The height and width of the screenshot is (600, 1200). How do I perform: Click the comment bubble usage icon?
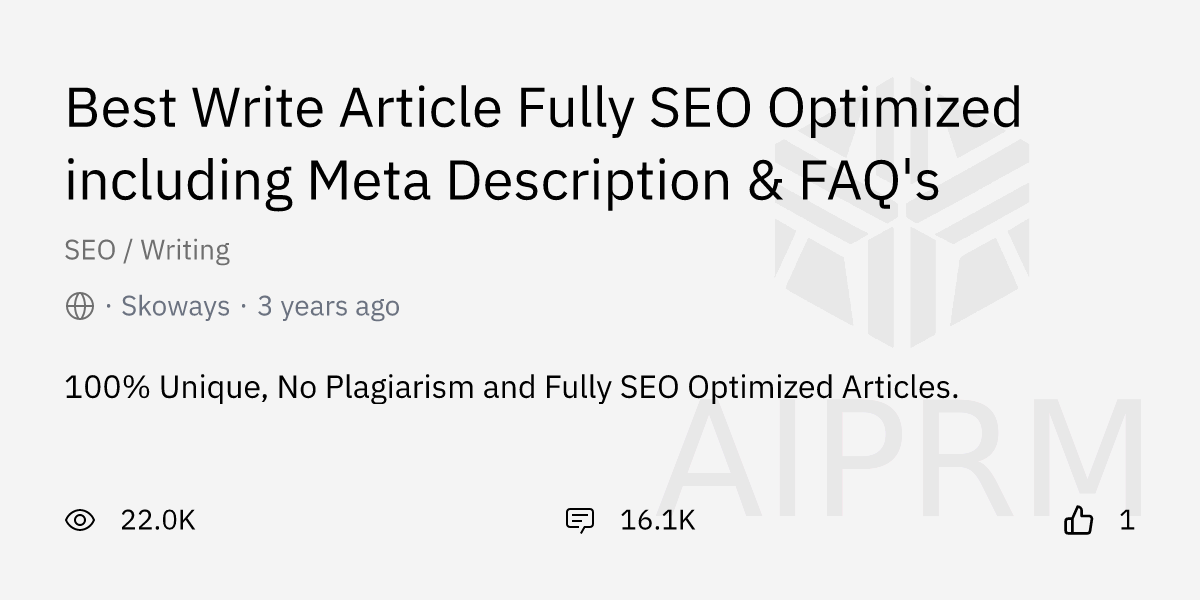580,520
